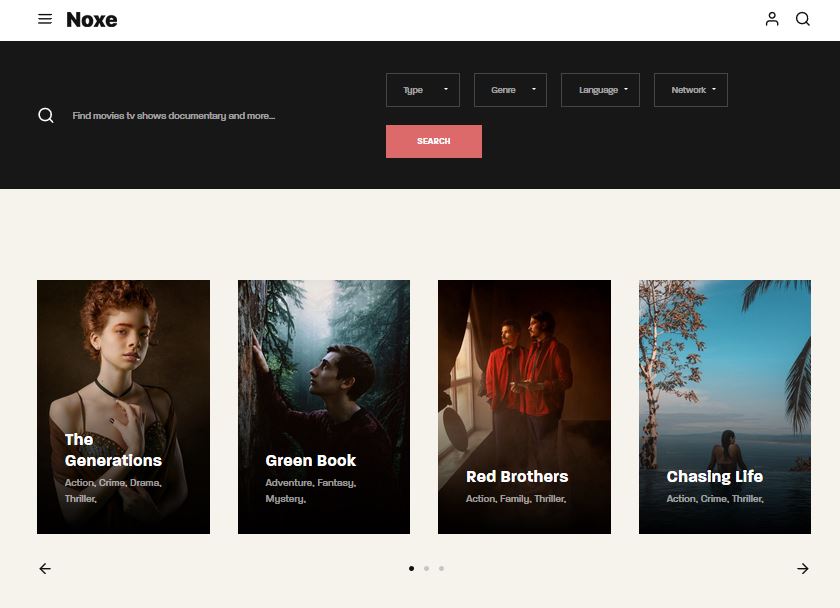This screenshot has height=608, width=840.
Task: Open the hamburger menu icon
Action: click(45, 19)
